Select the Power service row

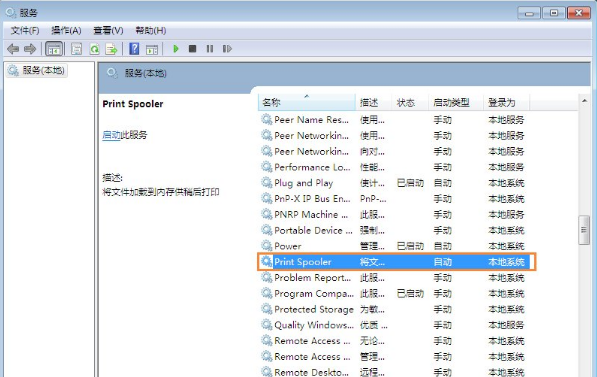point(394,246)
